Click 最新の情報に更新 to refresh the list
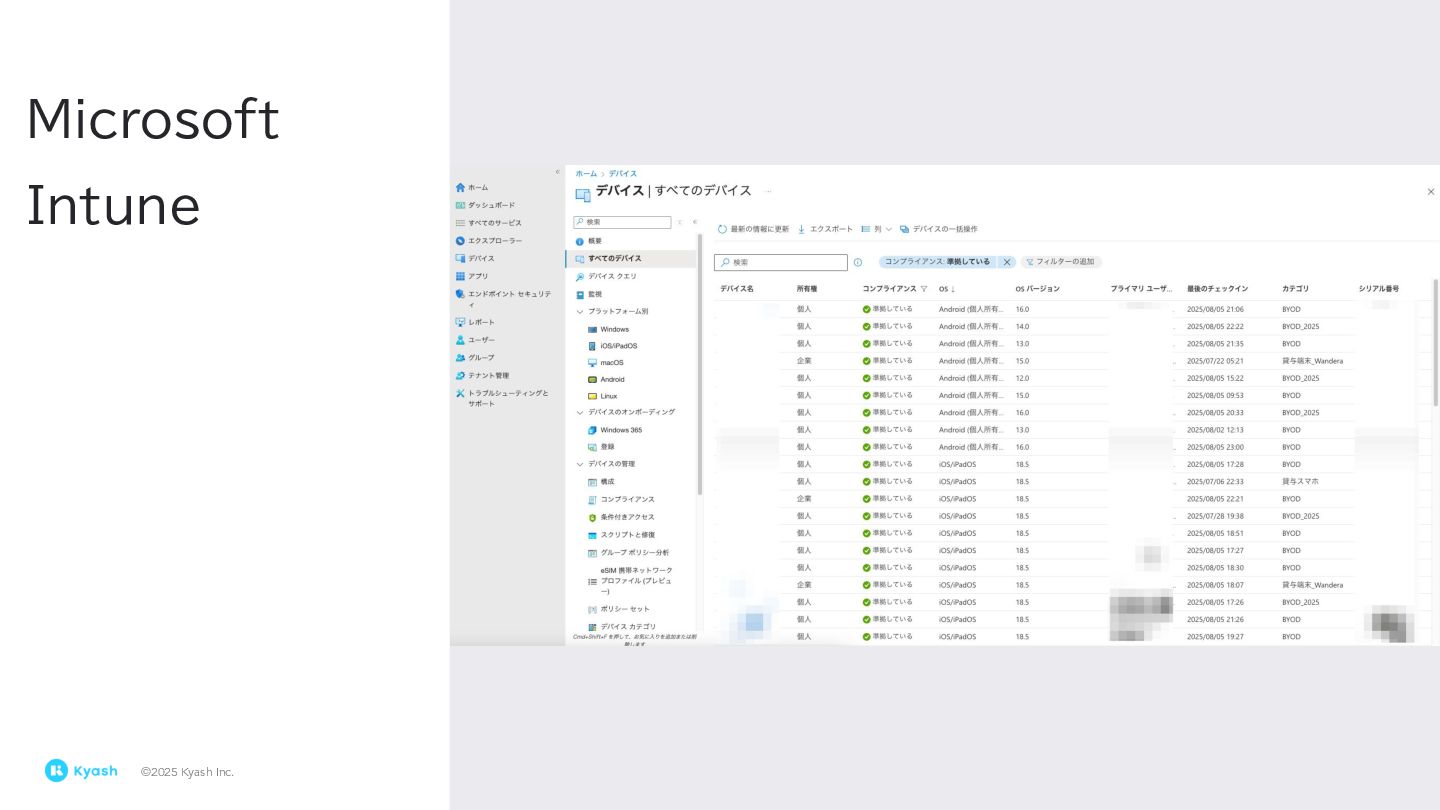 753,229
